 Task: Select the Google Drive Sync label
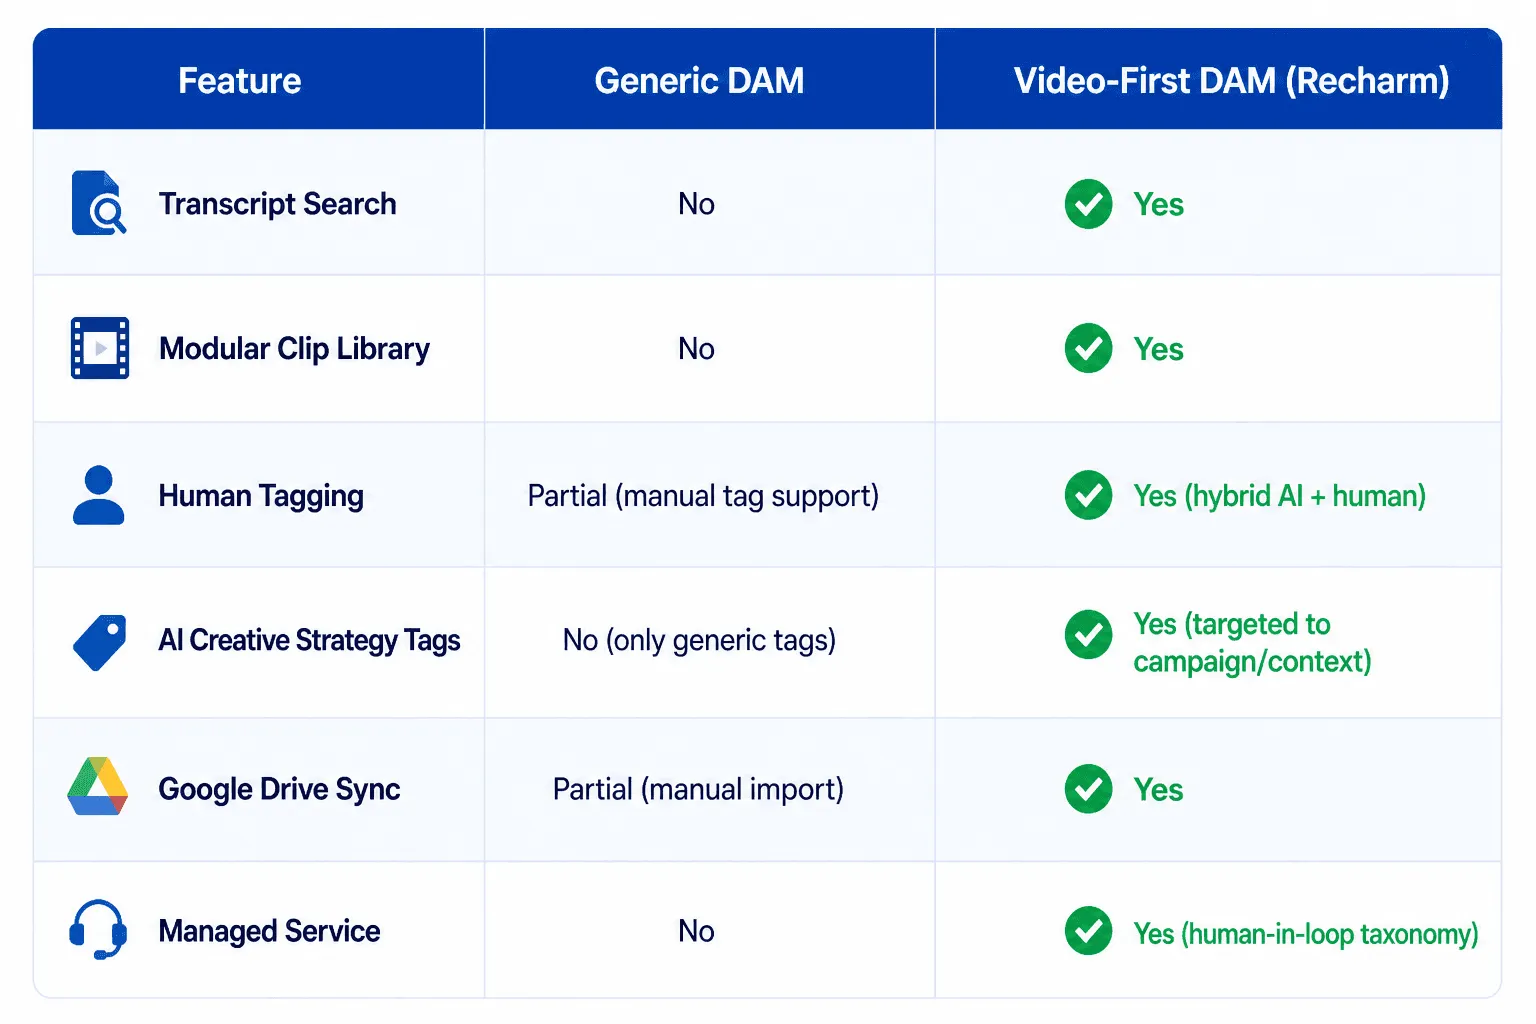tap(279, 789)
